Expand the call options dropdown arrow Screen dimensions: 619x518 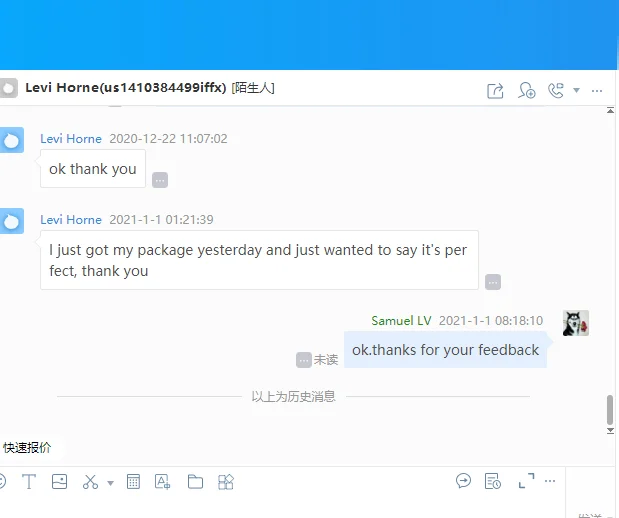576,90
